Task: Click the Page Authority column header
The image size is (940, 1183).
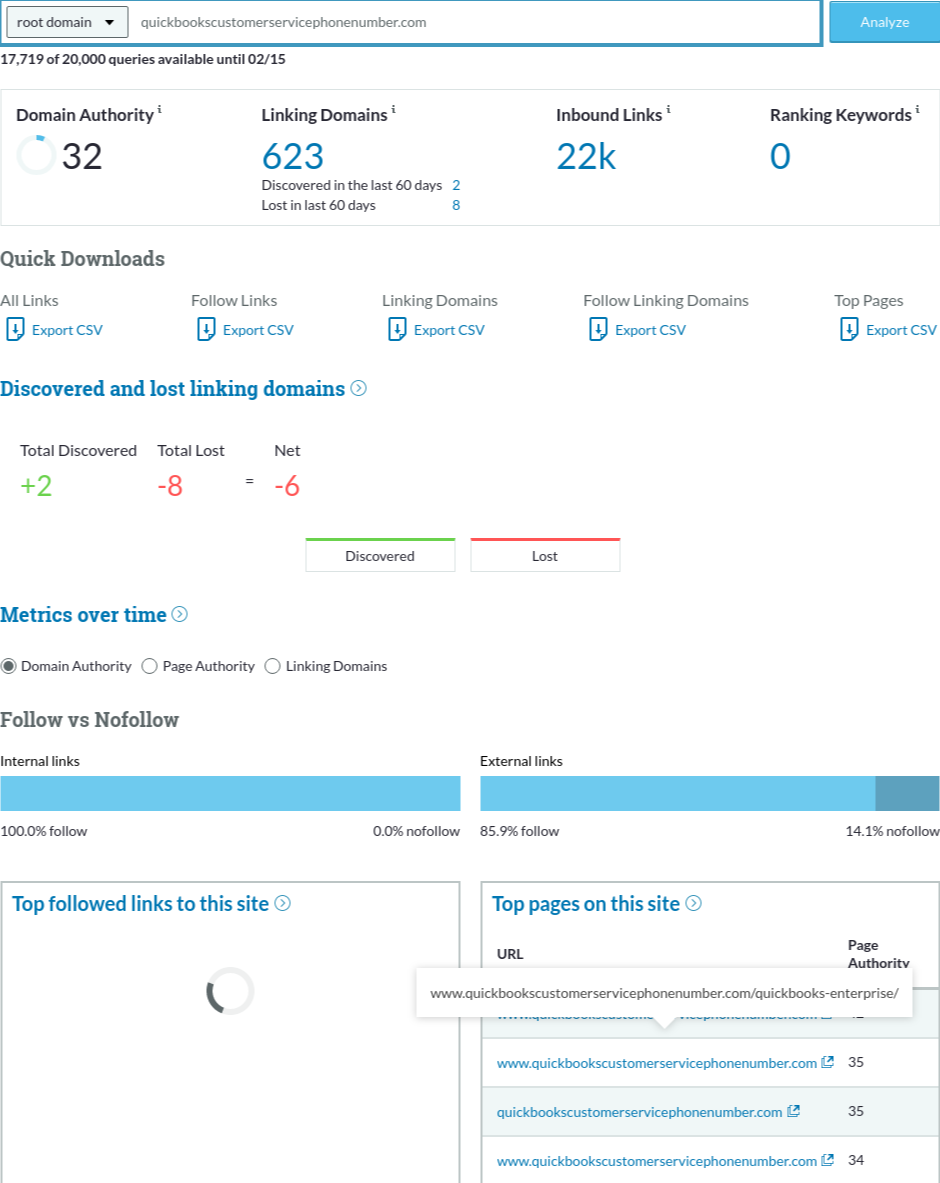Action: tap(878, 954)
